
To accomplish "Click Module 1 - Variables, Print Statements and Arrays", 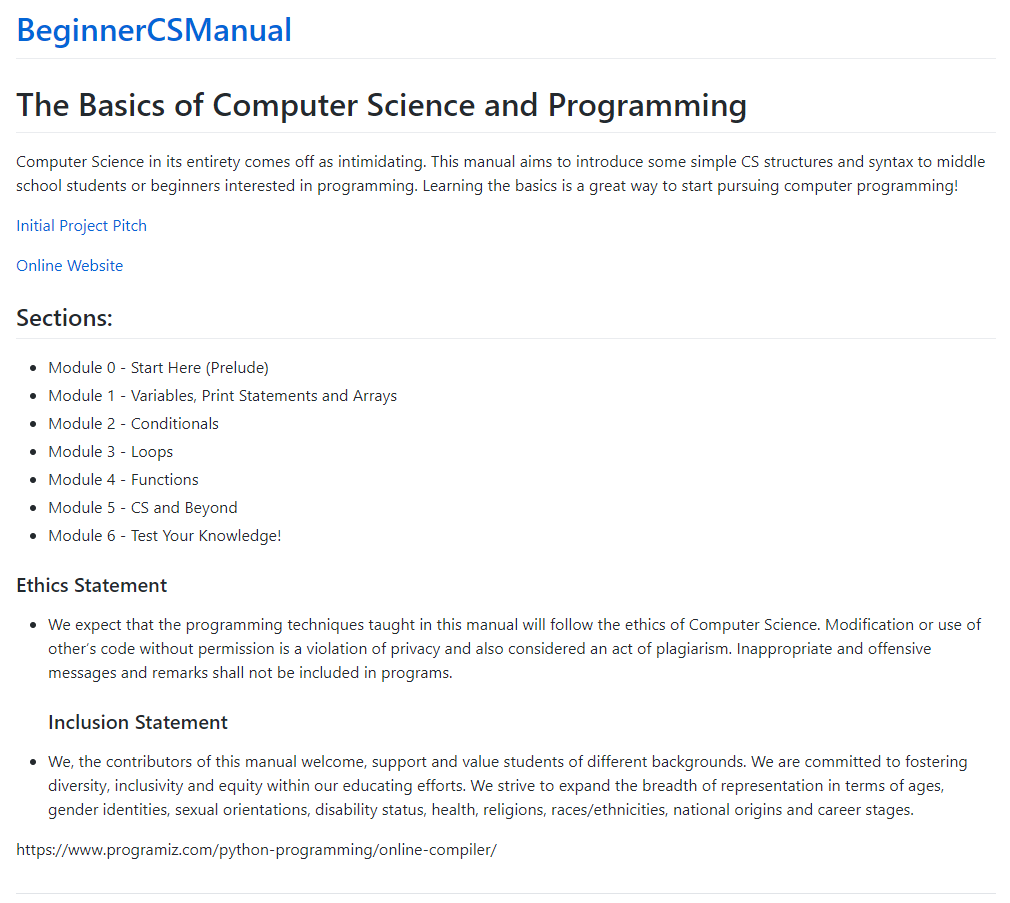I will [x=222, y=396].
